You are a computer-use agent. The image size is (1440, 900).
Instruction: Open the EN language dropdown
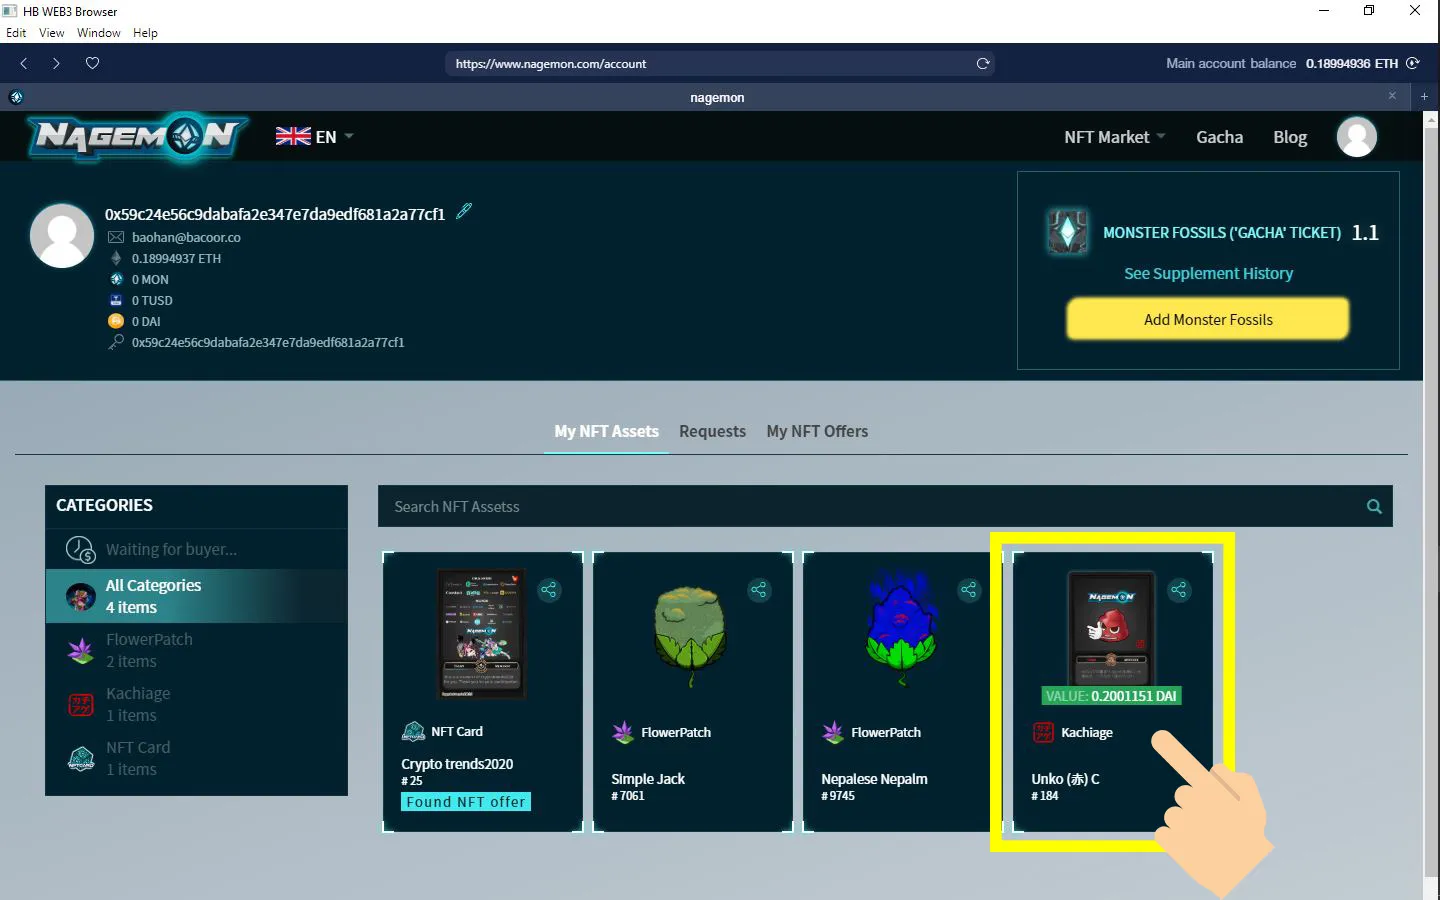click(x=314, y=136)
